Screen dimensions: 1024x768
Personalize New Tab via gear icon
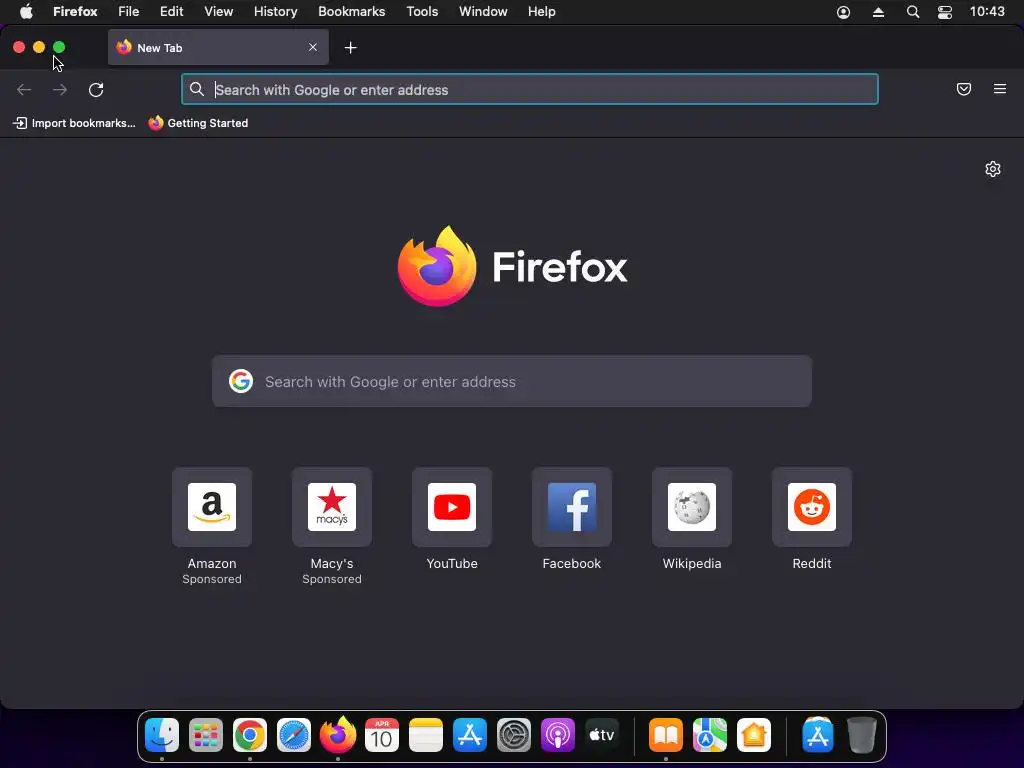click(x=993, y=169)
